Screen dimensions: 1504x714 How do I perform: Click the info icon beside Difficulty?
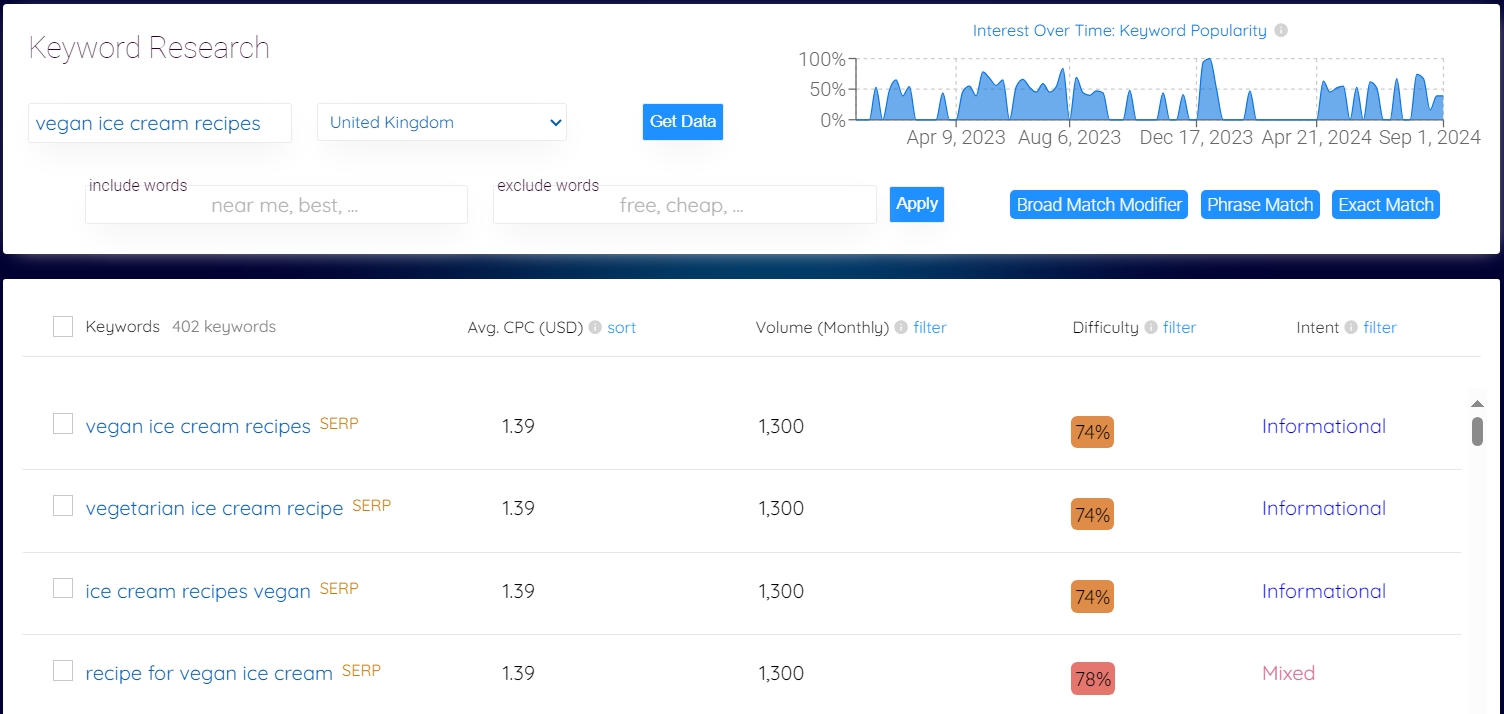(x=1151, y=328)
